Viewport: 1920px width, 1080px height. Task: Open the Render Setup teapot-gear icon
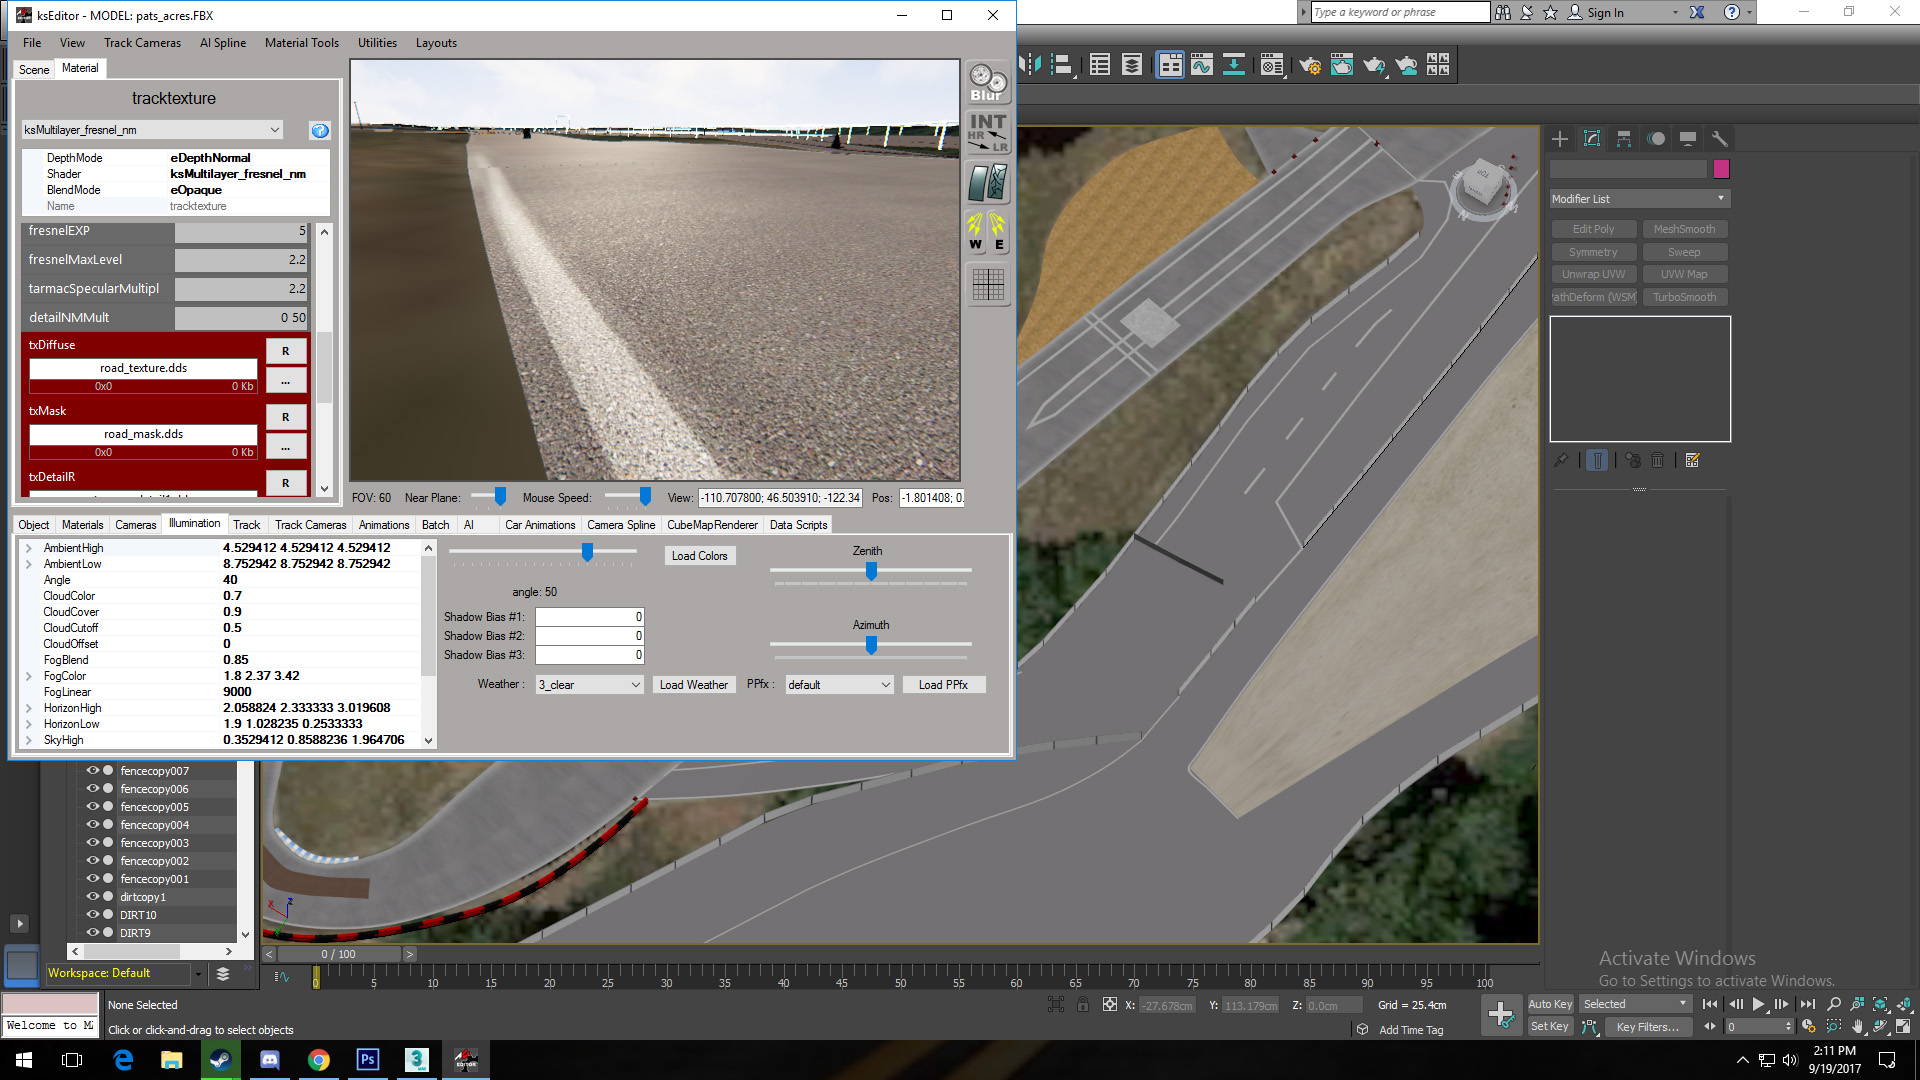coord(1309,66)
